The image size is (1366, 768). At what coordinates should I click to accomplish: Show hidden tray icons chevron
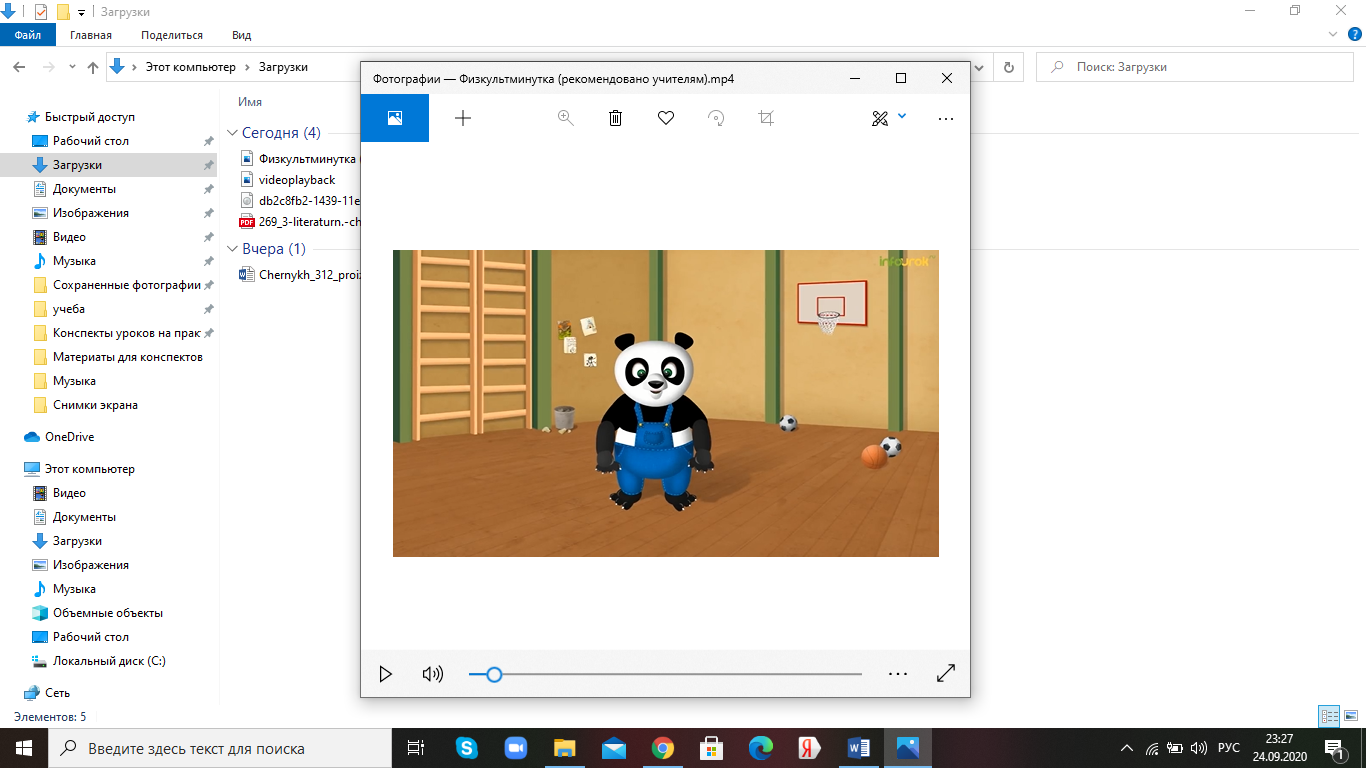[1127, 748]
